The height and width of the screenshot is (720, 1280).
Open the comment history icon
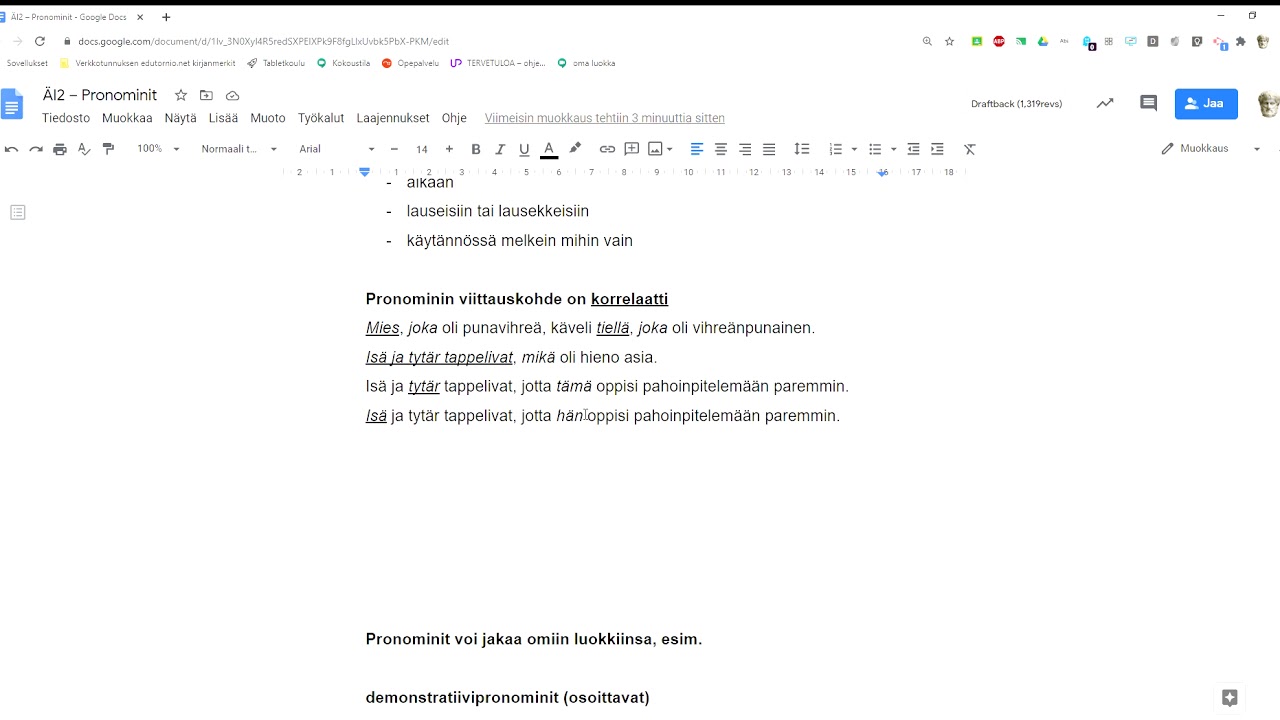[1149, 103]
